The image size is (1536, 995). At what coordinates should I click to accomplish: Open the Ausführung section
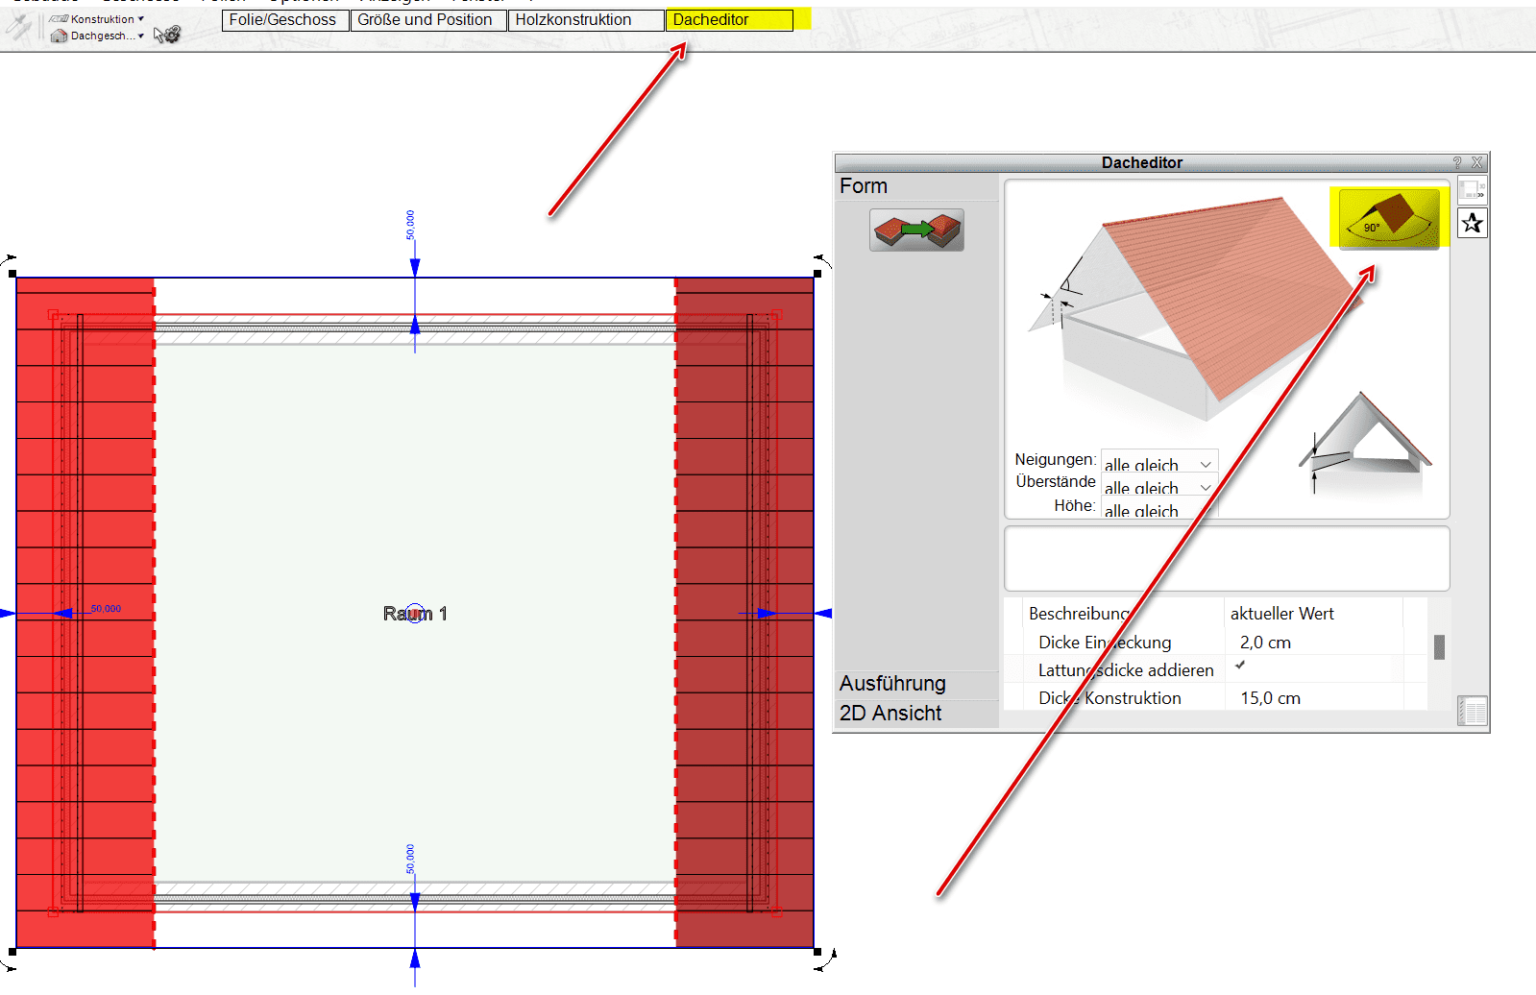[x=891, y=683]
